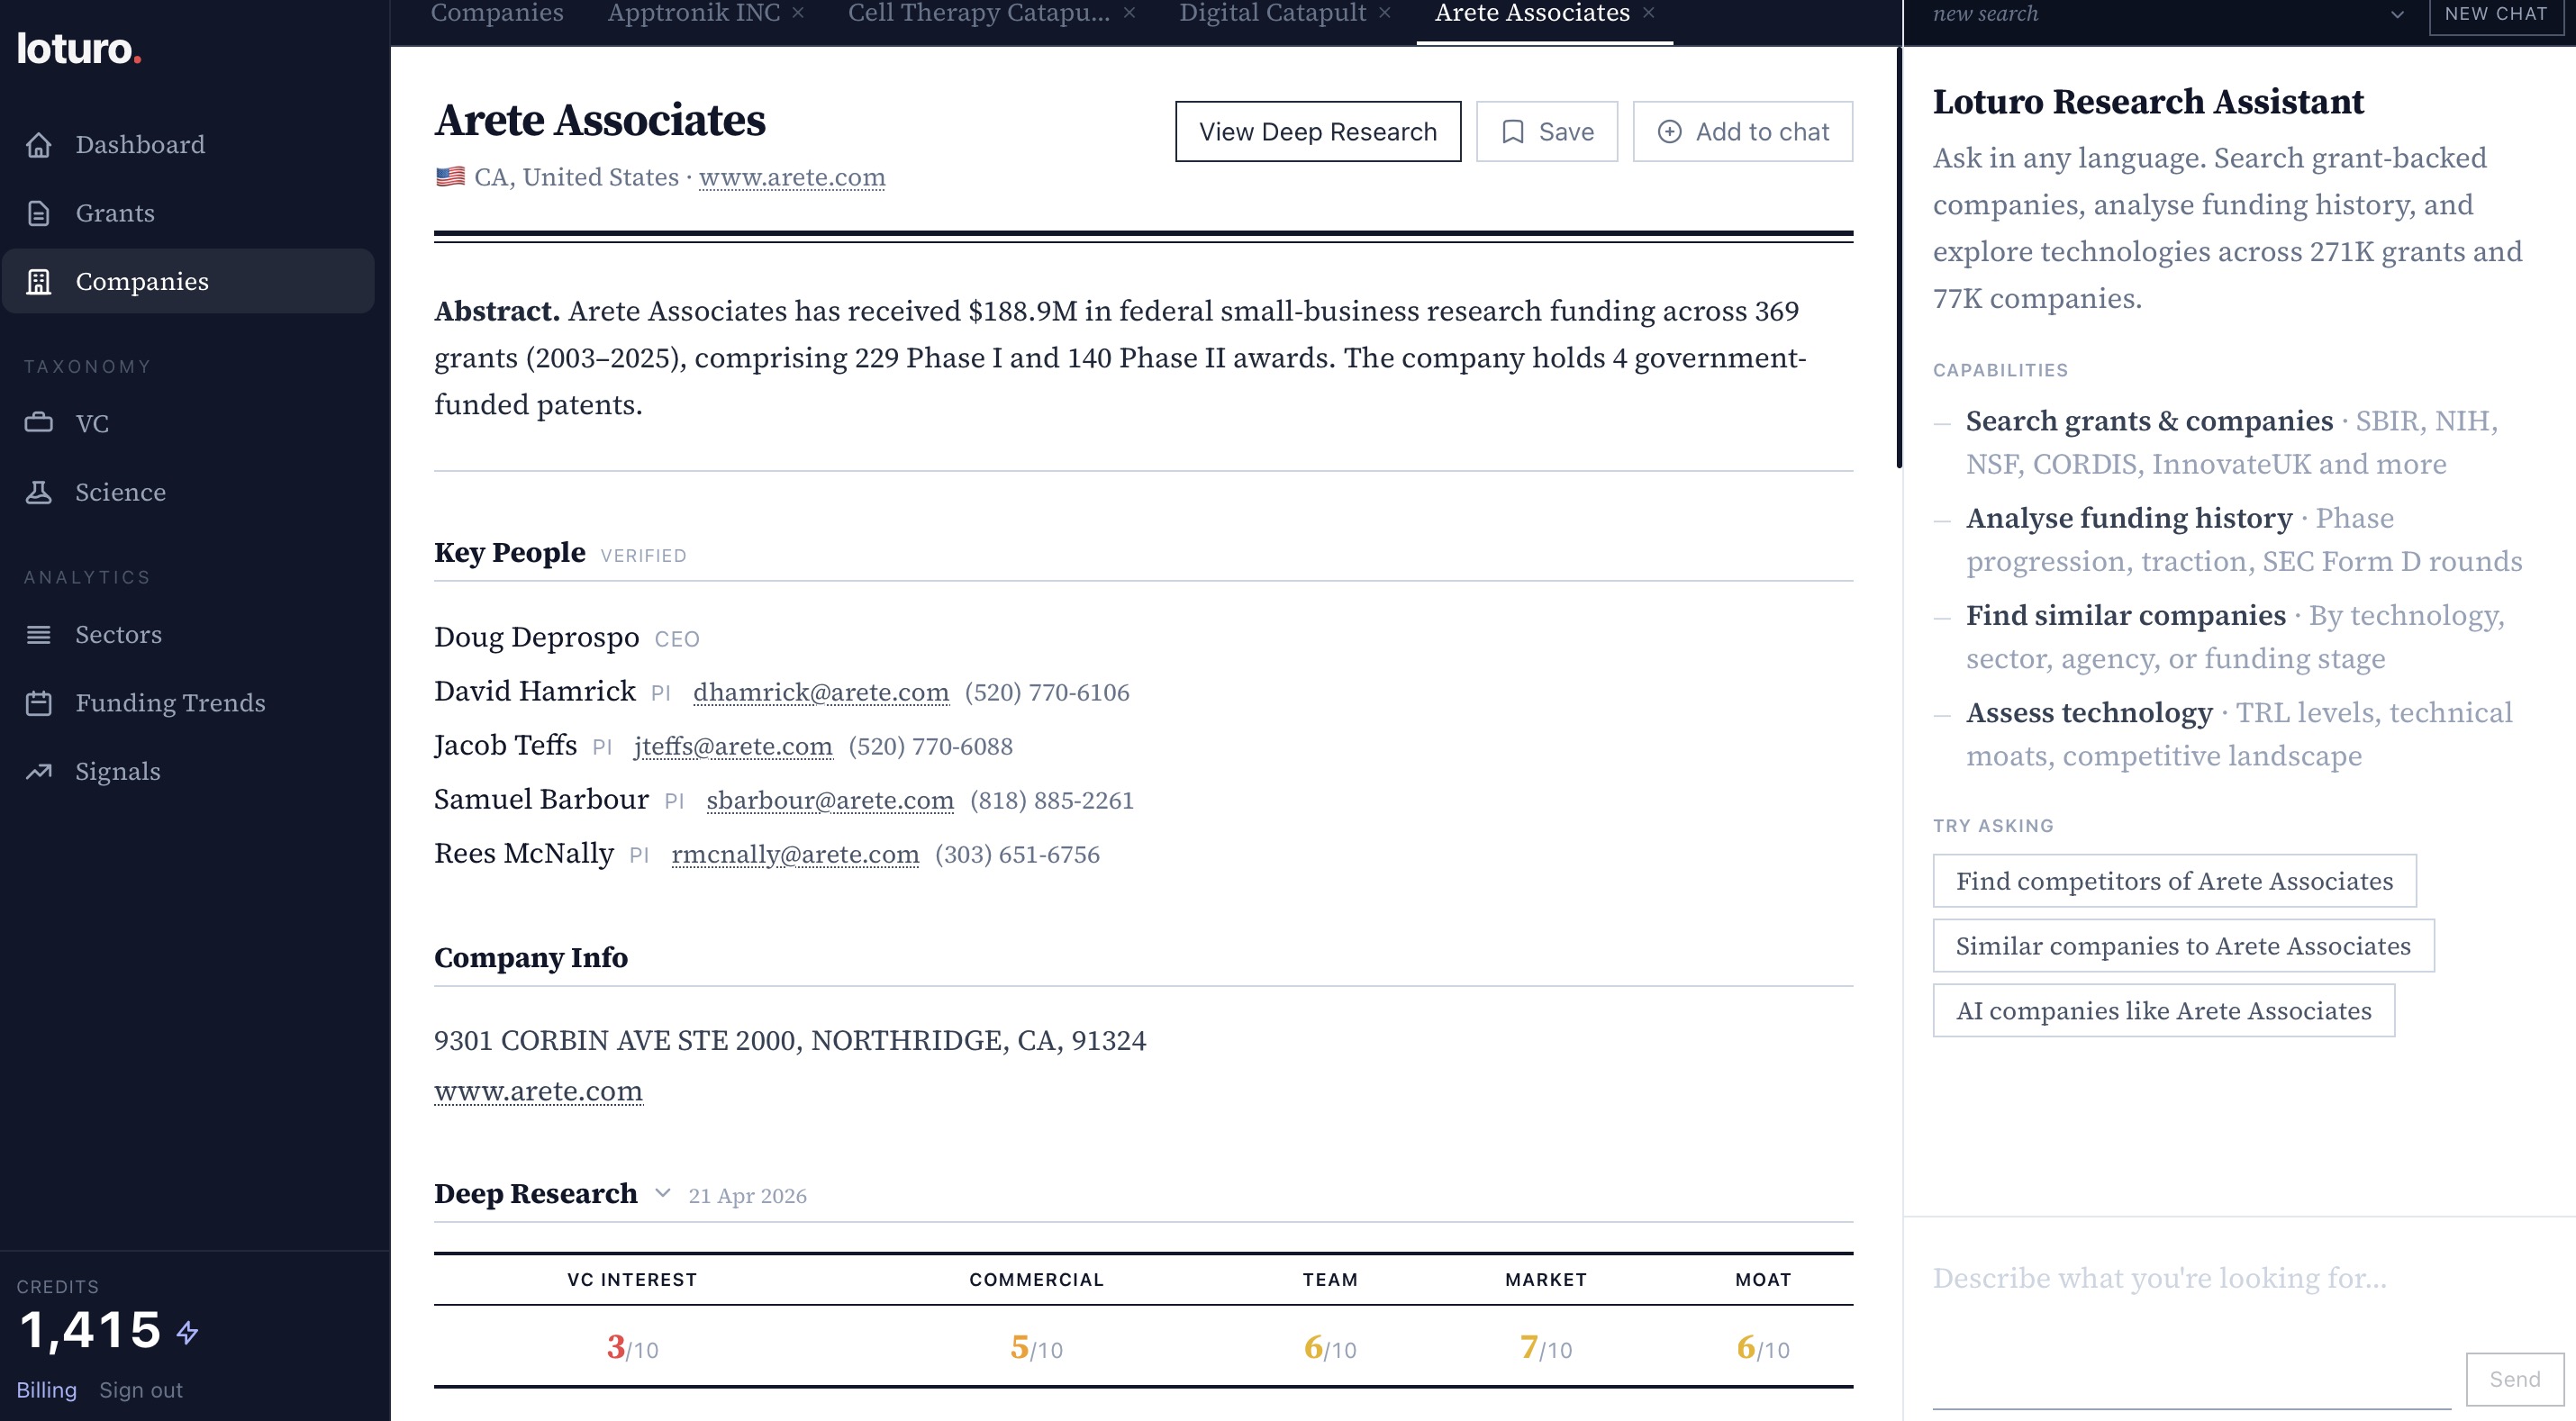Image resolution: width=2576 pixels, height=1421 pixels.
Task: Click the name Doug Deprospo
Action: pos(536,638)
